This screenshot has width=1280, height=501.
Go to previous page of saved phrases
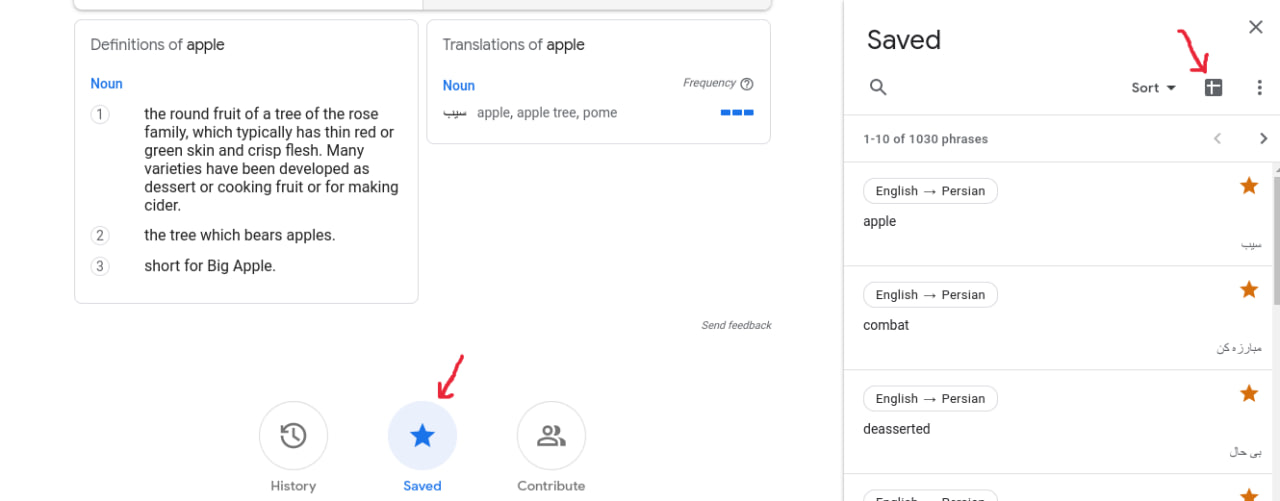[x=1217, y=139]
